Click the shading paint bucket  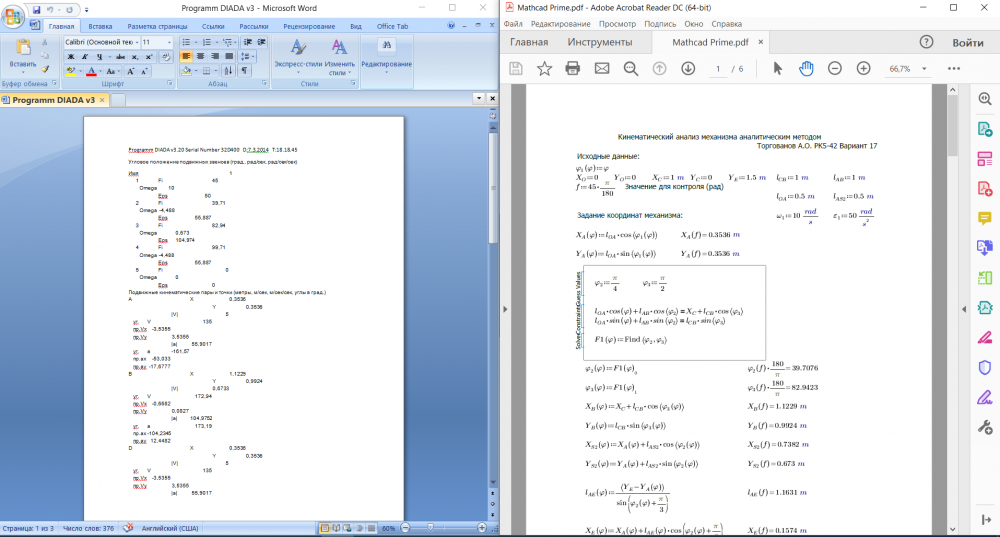coord(187,71)
